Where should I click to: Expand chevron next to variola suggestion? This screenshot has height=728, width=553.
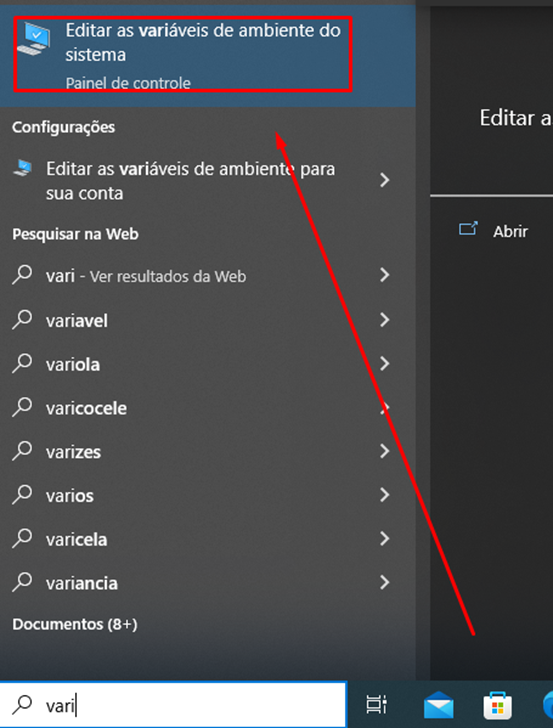(x=384, y=364)
